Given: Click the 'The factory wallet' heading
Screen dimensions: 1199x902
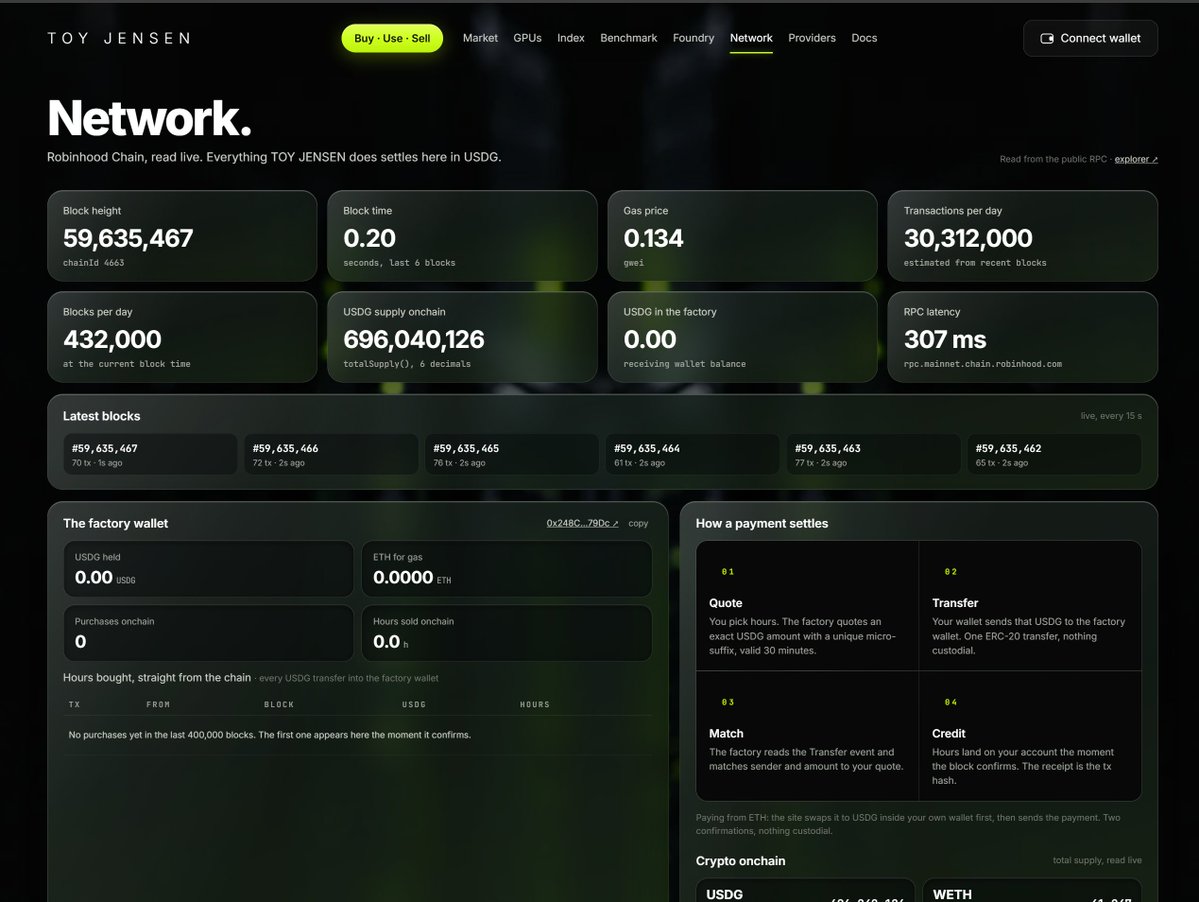Looking at the screenshot, I should click(x=115, y=524).
